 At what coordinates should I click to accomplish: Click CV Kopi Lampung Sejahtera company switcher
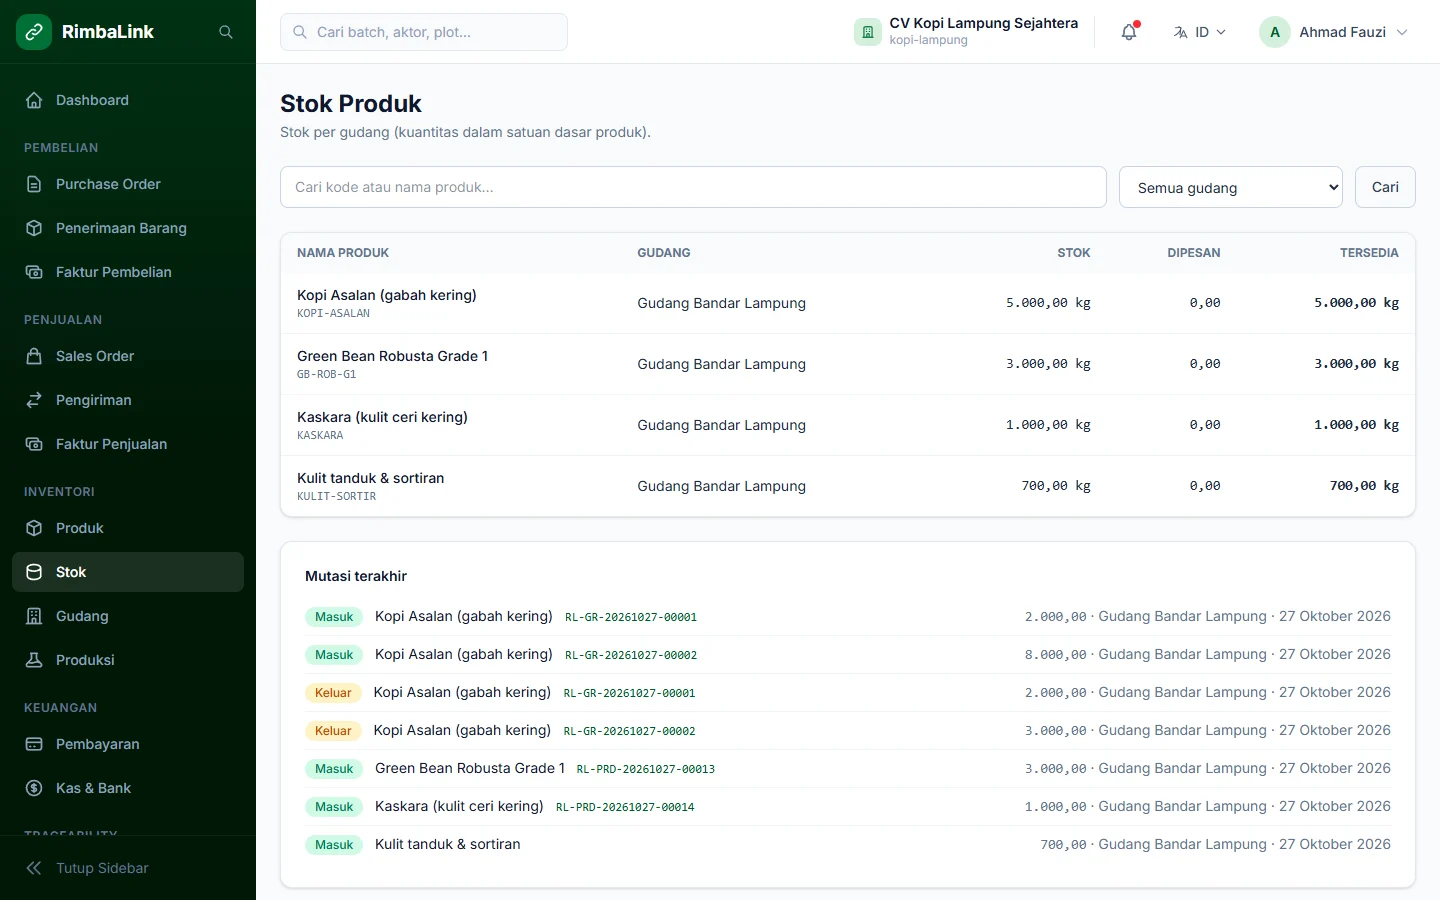(966, 32)
